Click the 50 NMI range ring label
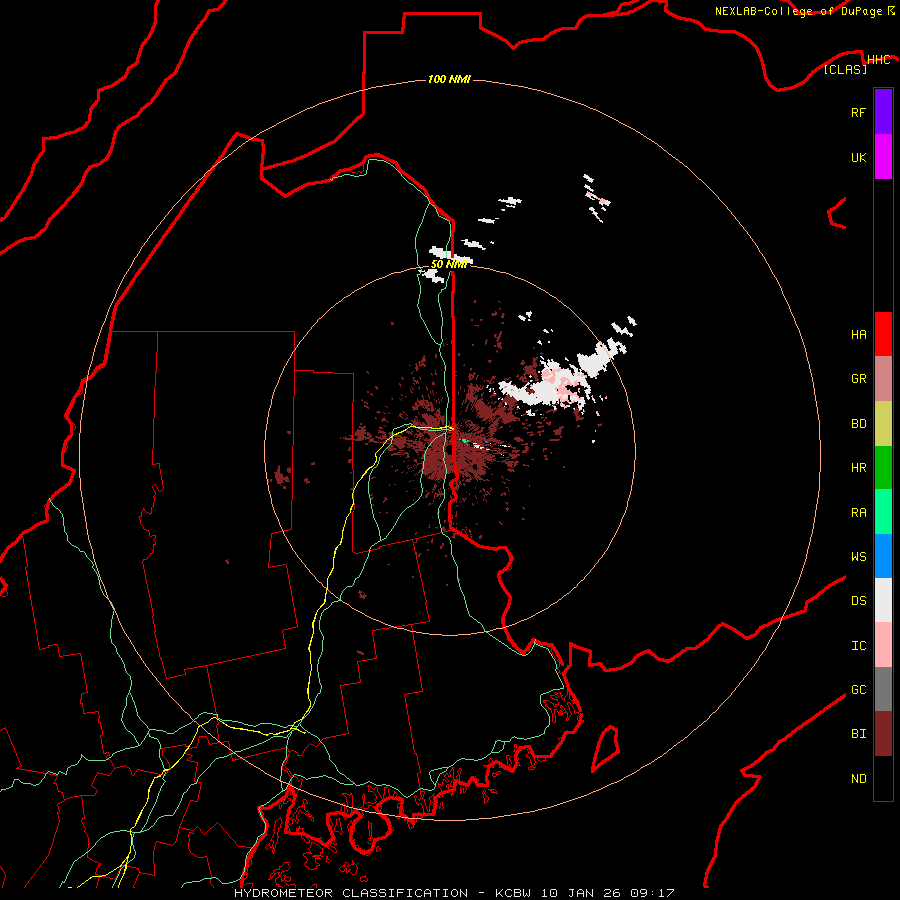The height and width of the screenshot is (900, 900). point(449,264)
